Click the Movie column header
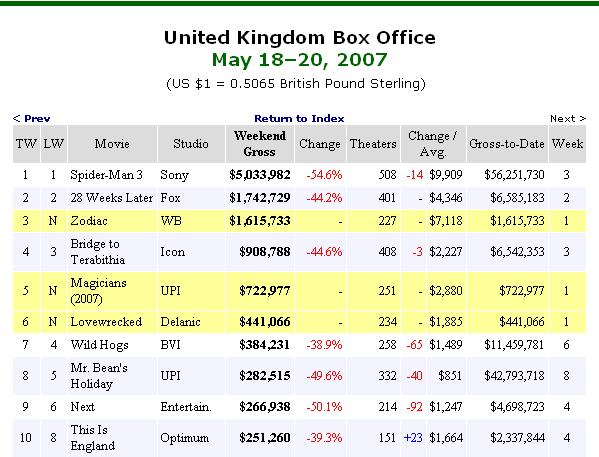This screenshot has width=599, height=457. 112,144
